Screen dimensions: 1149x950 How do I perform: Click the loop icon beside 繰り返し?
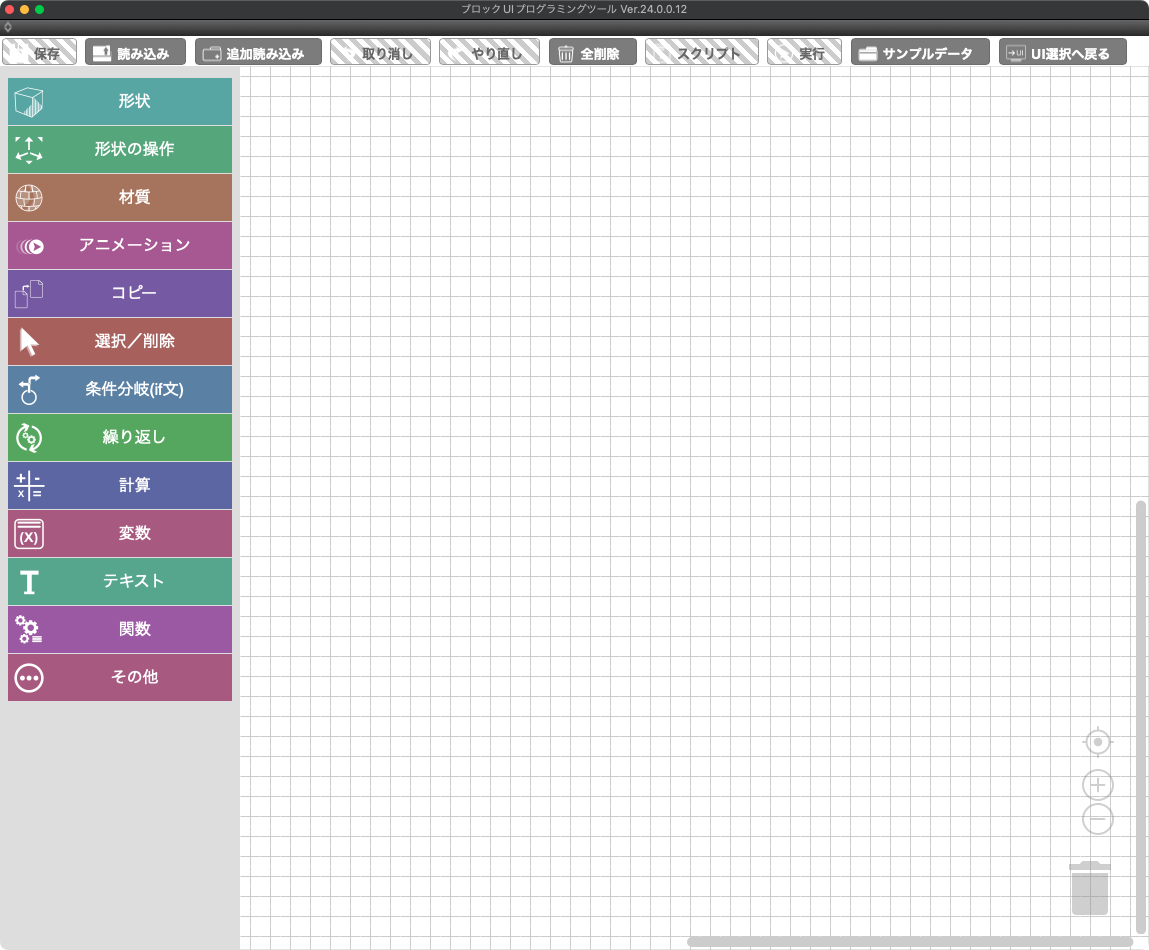pyautogui.click(x=29, y=438)
